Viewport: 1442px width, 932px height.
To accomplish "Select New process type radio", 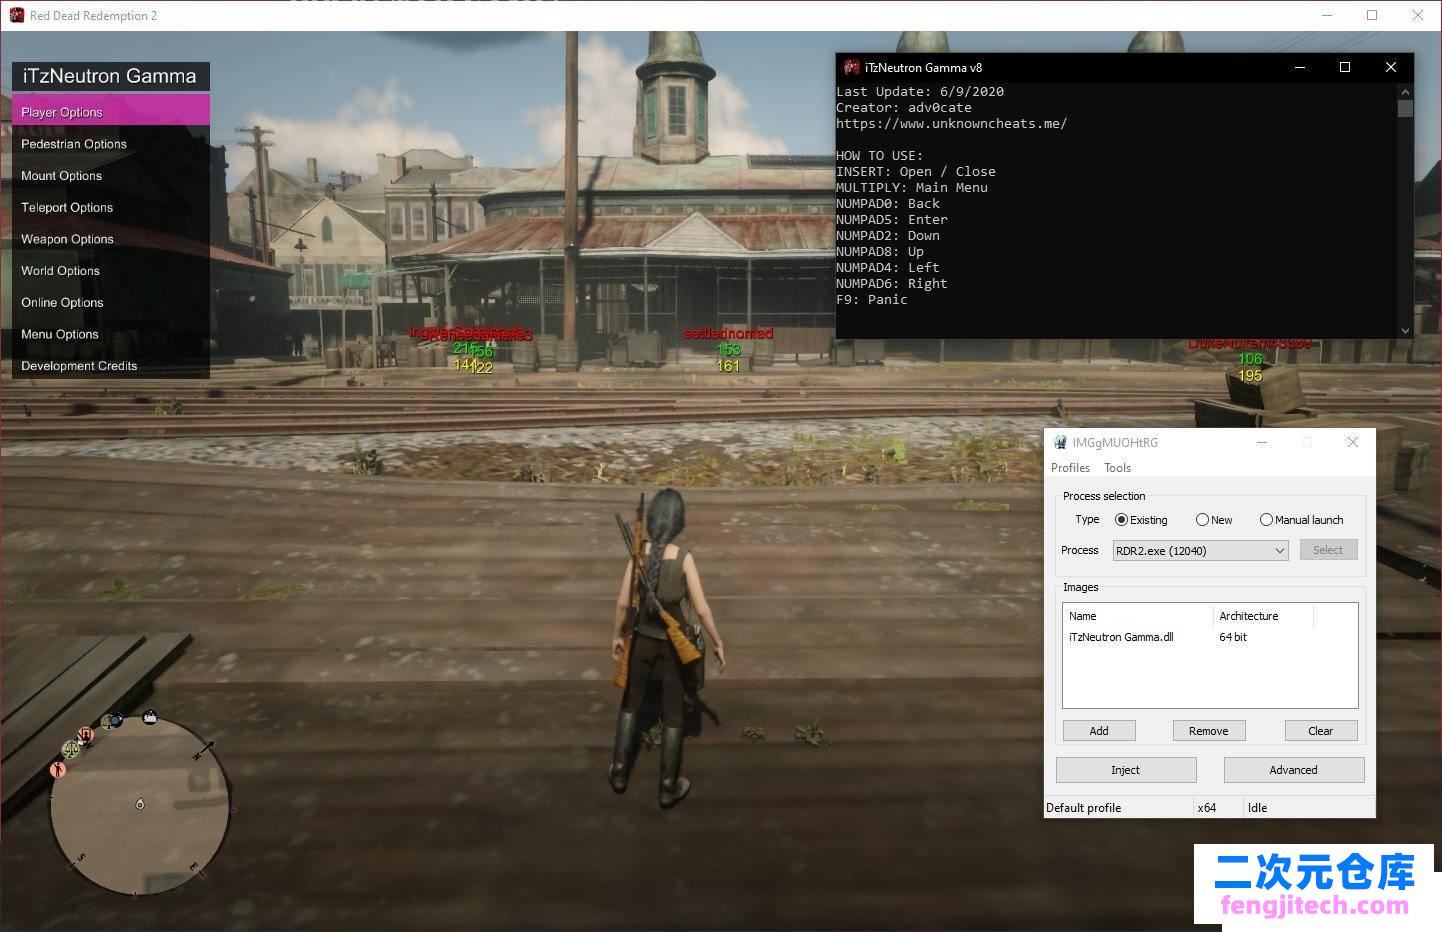I will (1214, 520).
